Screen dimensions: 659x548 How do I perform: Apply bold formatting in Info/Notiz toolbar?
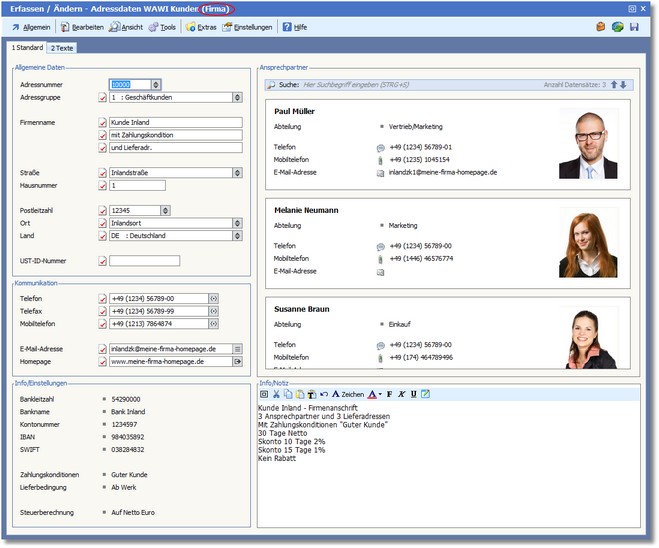pos(389,395)
